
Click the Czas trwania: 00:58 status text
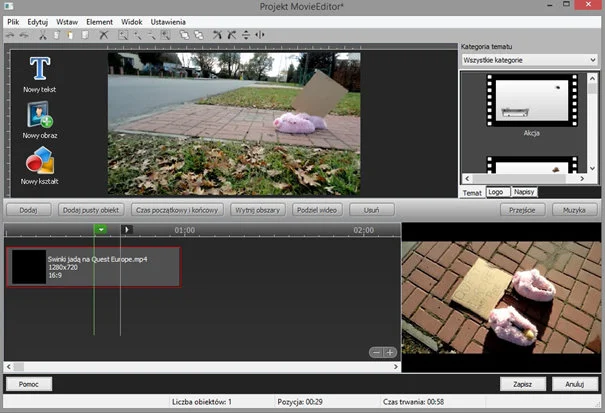413,402
